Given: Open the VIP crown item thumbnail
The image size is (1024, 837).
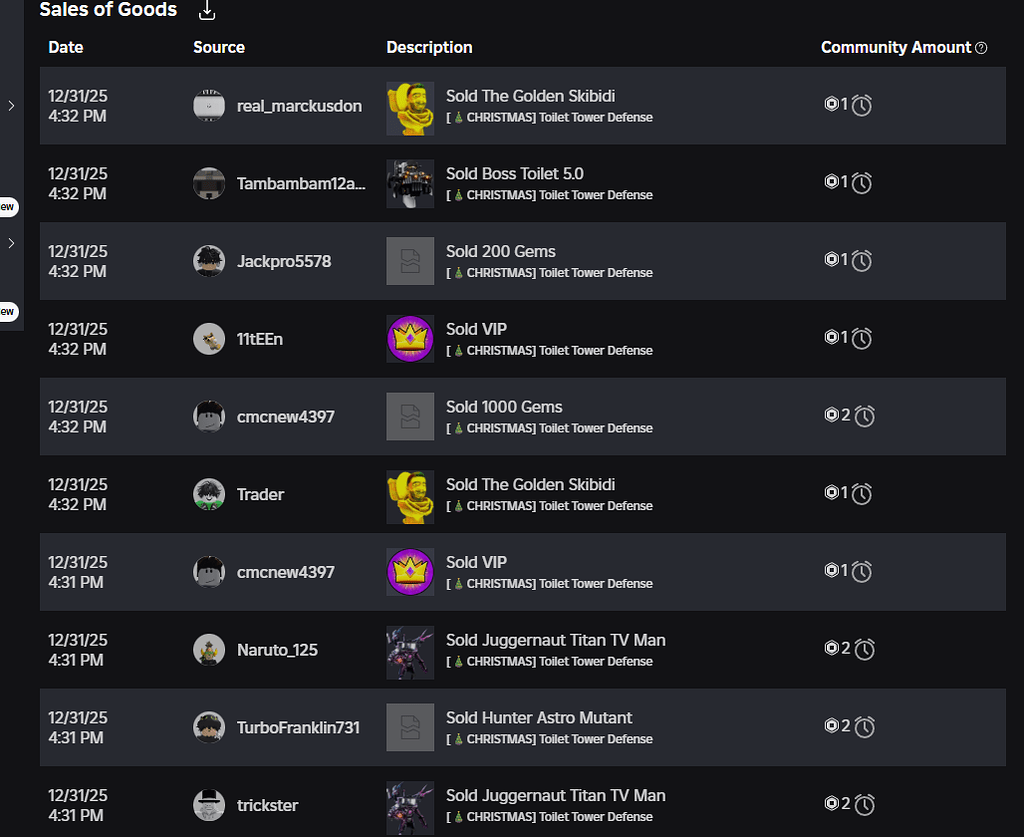Looking at the screenshot, I should (410, 338).
